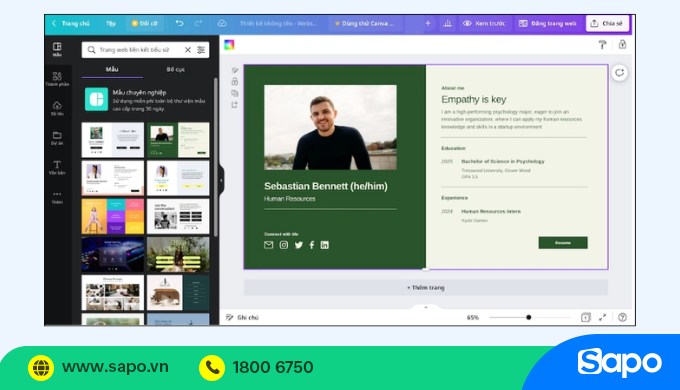This screenshot has height=390, width=680.
Task: Open the page notes icon beside canvas
Action: [235, 70]
